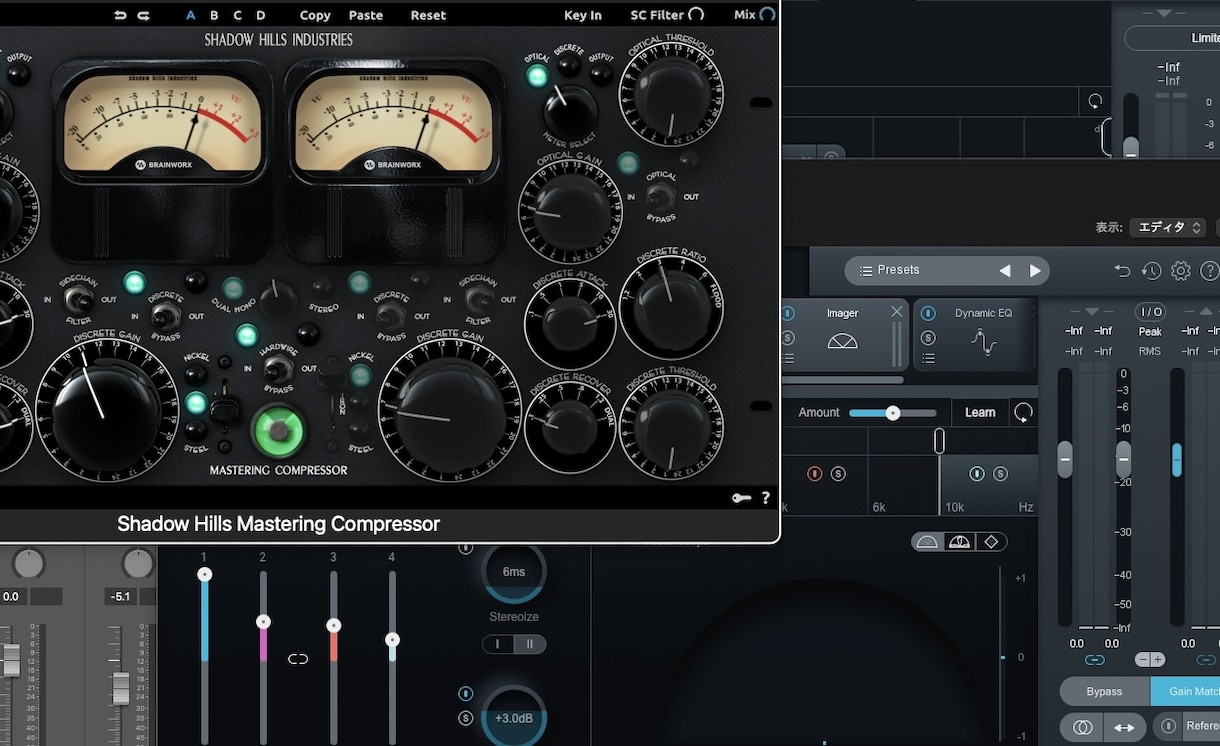Viewport: 1220px width, 746px height.
Task: Click Ozone undo arrow icon
Action: (x=1122, y=271)
